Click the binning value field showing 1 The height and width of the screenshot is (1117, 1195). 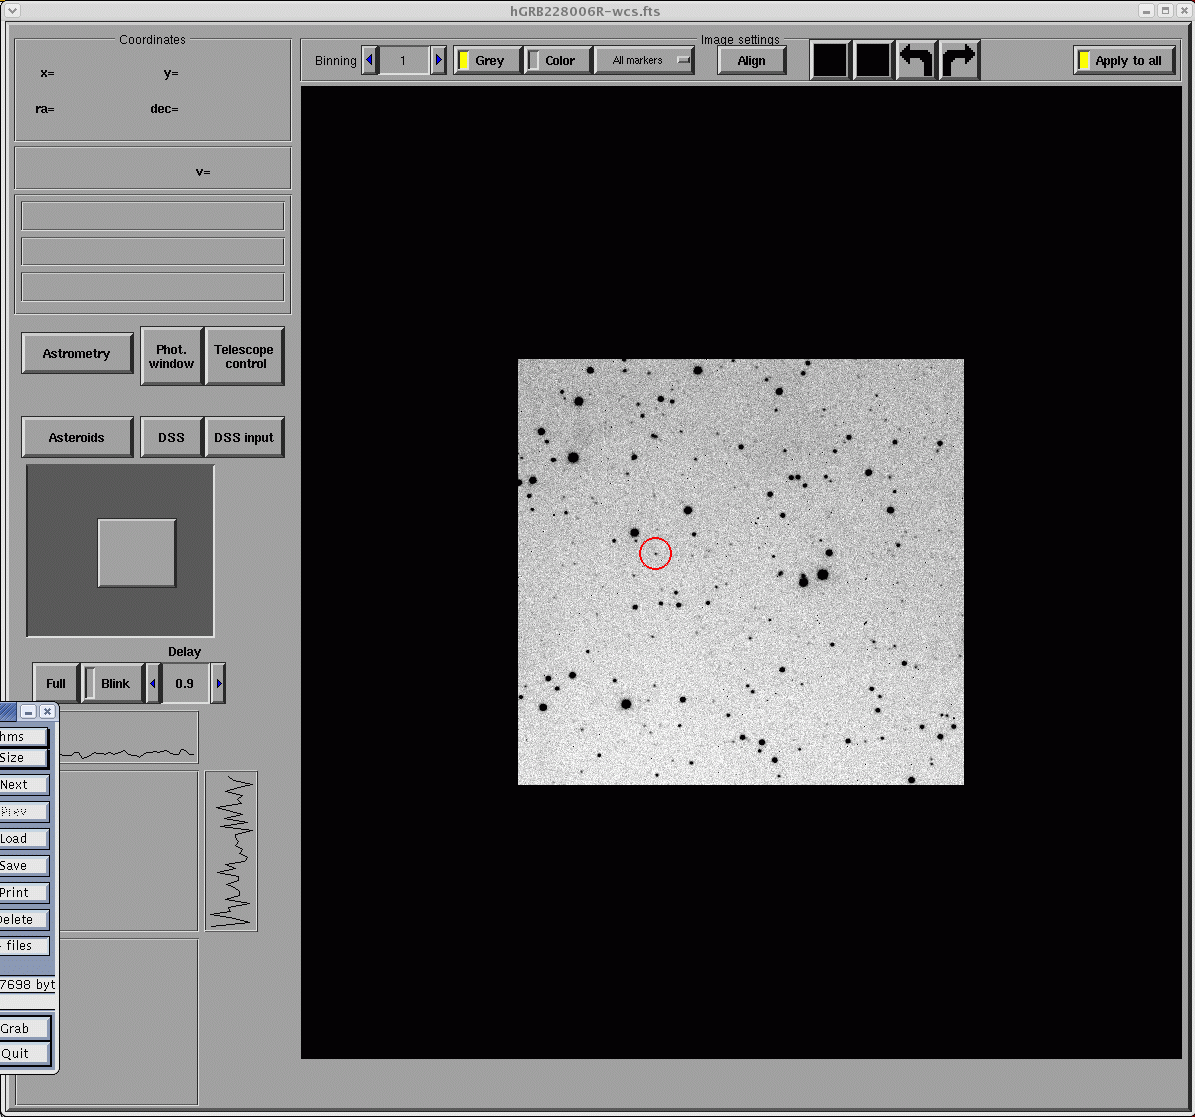pos(404,60)
